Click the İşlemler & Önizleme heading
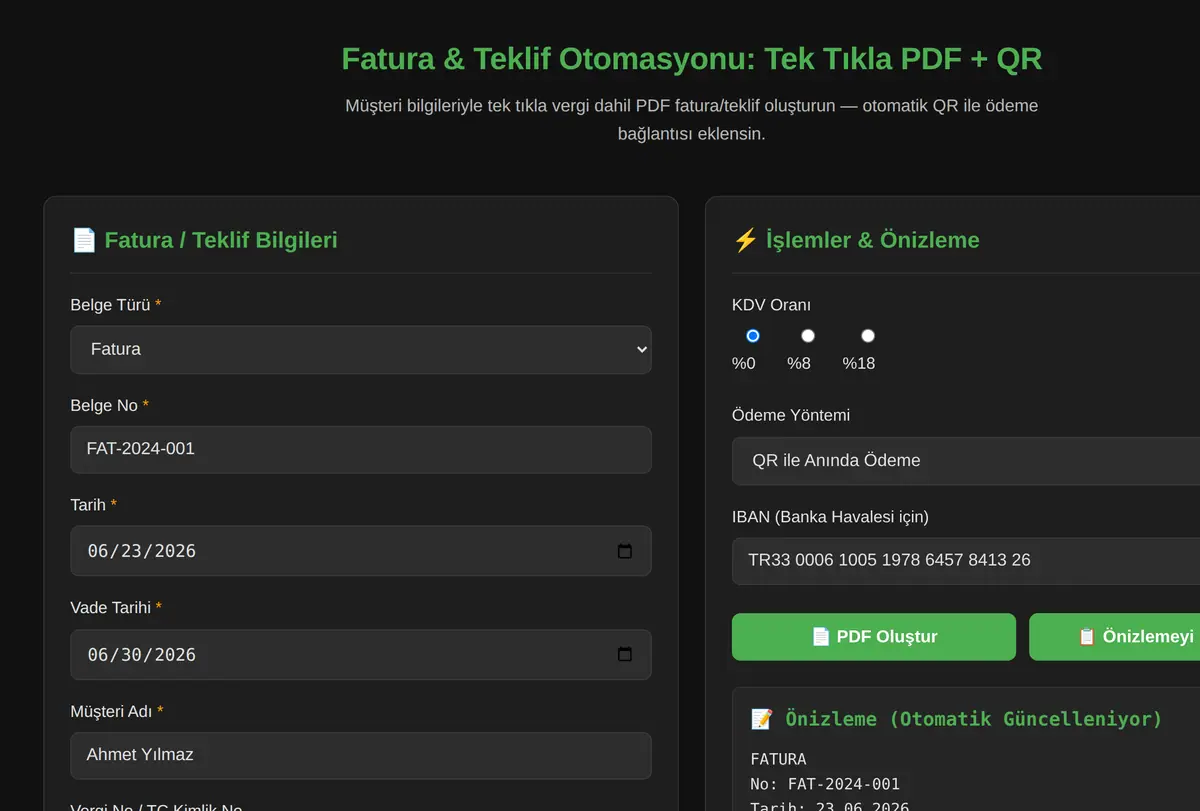Image resolution: width=1200 pixels, height=811 pixels. (856, 240)
